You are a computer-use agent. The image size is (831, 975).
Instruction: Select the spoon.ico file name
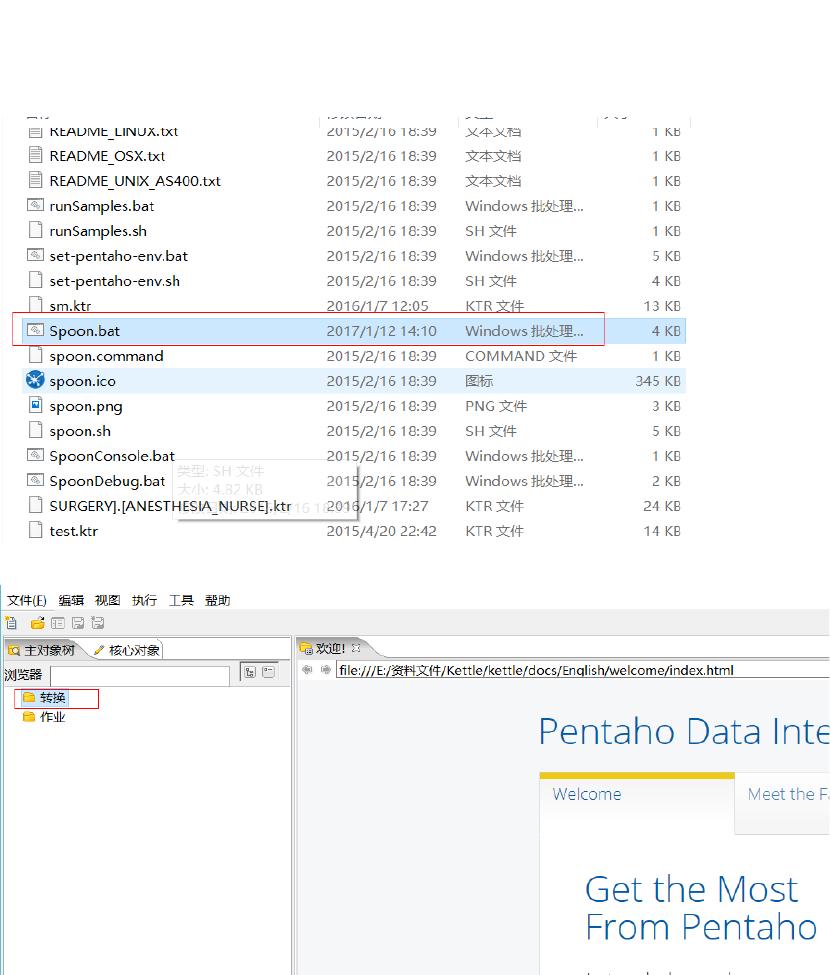[82, 381]
